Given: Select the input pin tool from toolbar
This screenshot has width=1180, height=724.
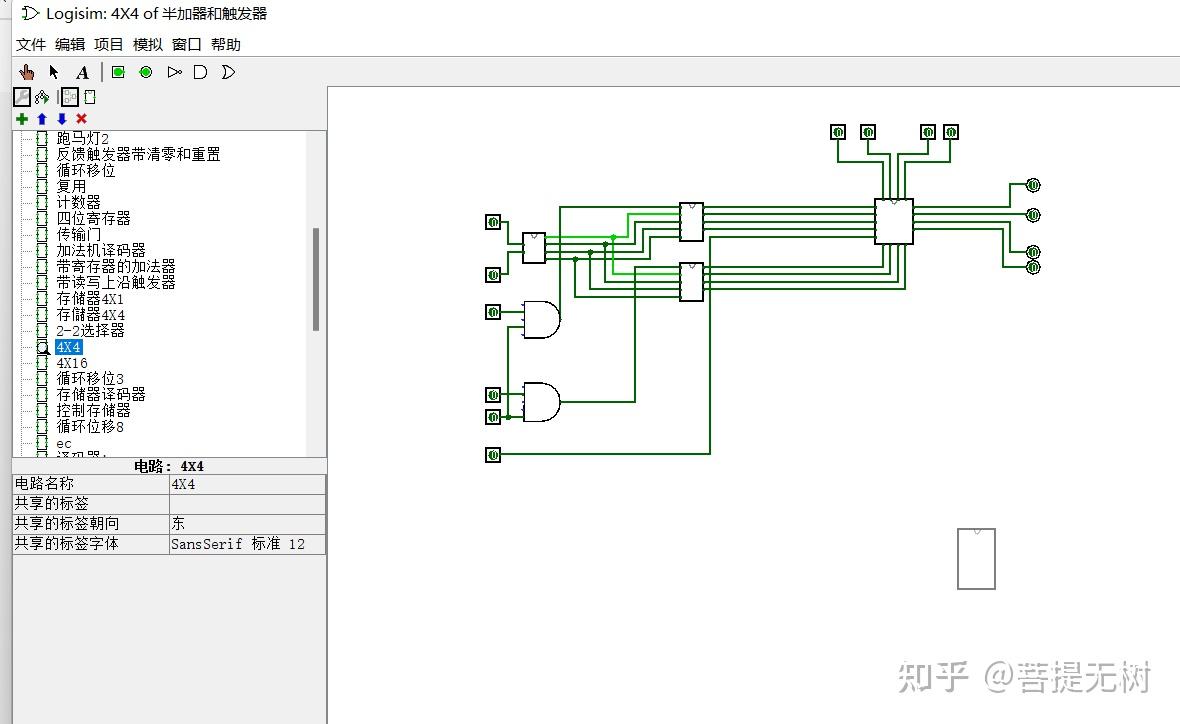Looking at the screenshot, I should pos(116,71).
